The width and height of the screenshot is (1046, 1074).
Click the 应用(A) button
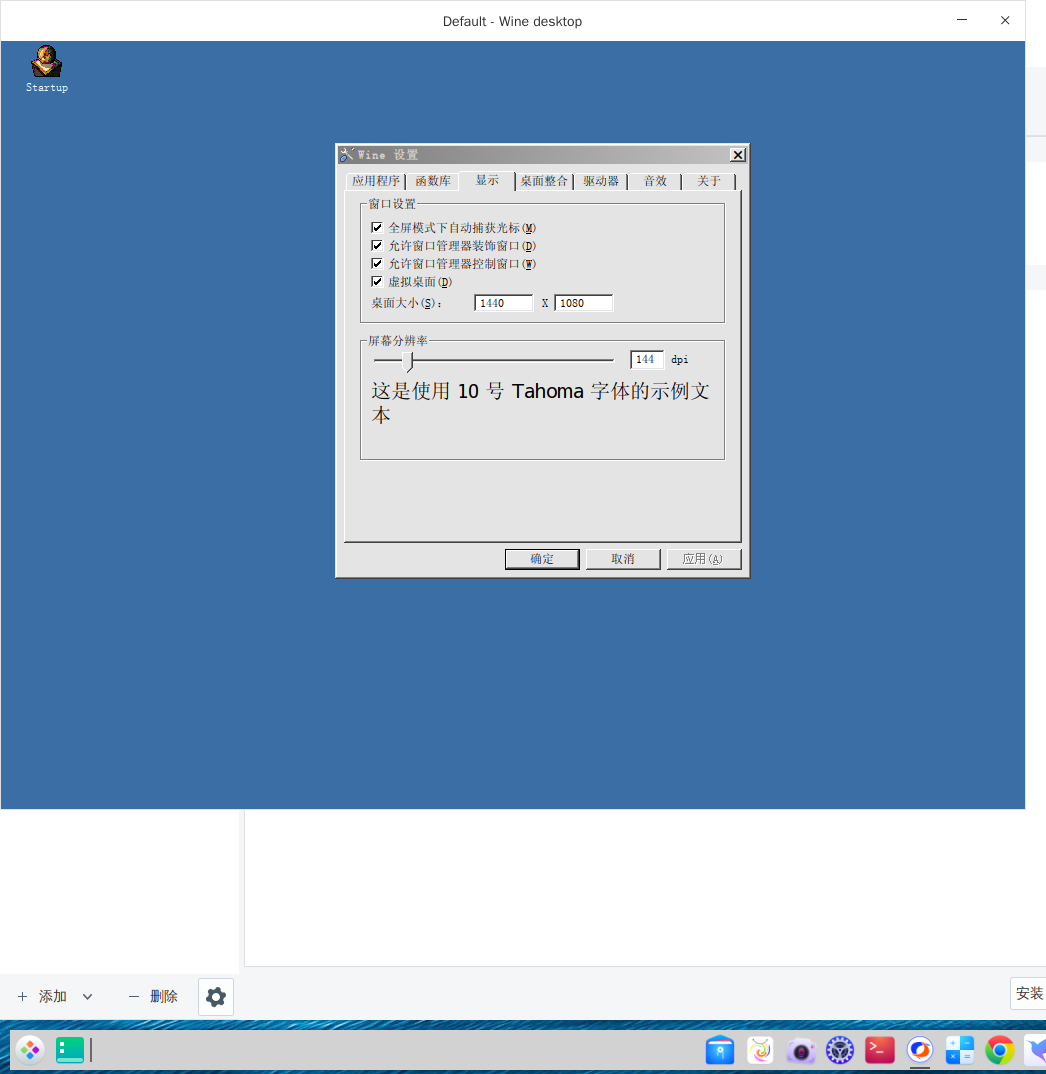pyautogui.click(x=703, y=559)
